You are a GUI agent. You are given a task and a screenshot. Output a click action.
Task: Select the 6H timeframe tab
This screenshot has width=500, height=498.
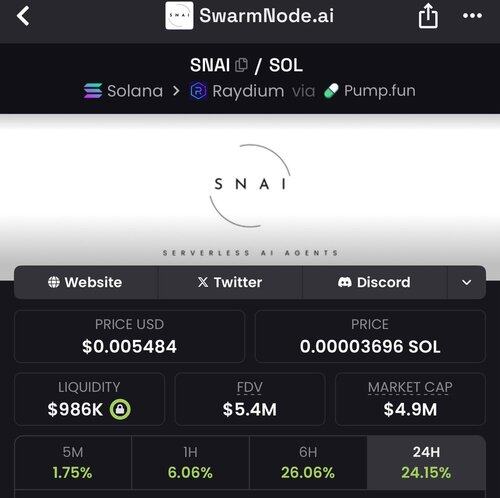pos(308,462)
